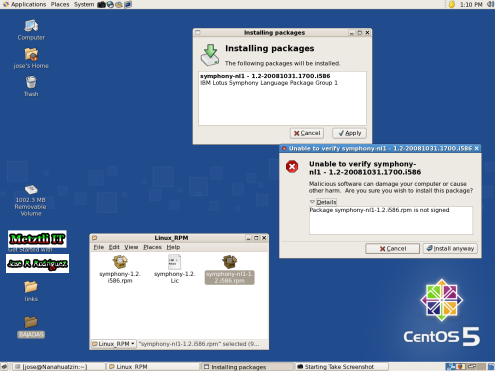Open the Places menu in top panel
495x371 pixels.
pos(60,4)
